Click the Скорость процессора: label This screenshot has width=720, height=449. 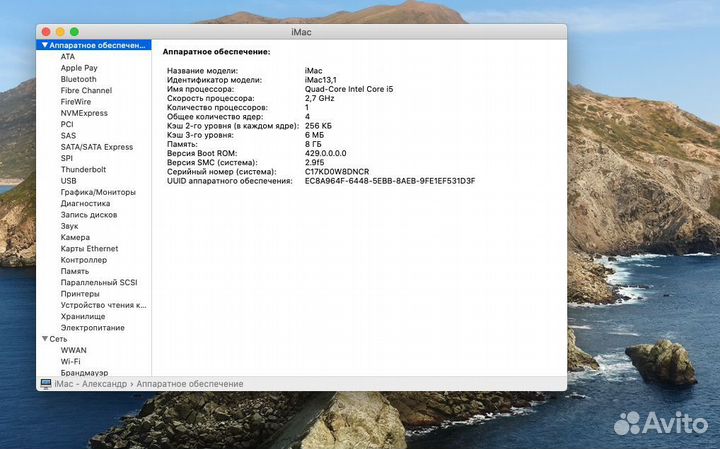click(x=211, y=98)
